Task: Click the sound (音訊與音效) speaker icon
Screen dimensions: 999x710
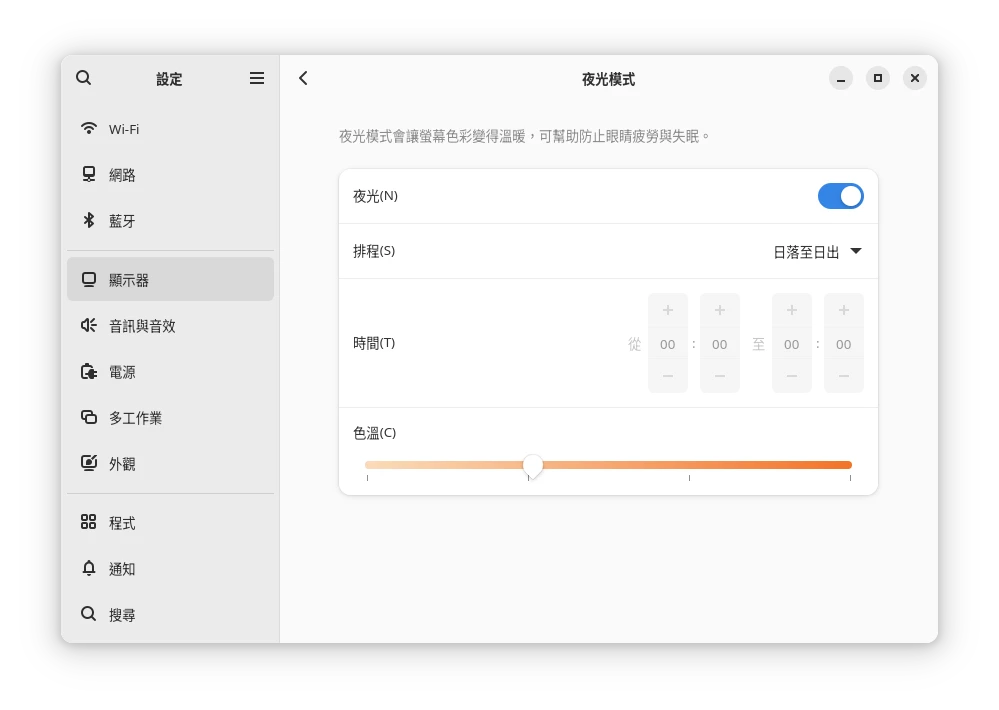Action: [89, 326]
